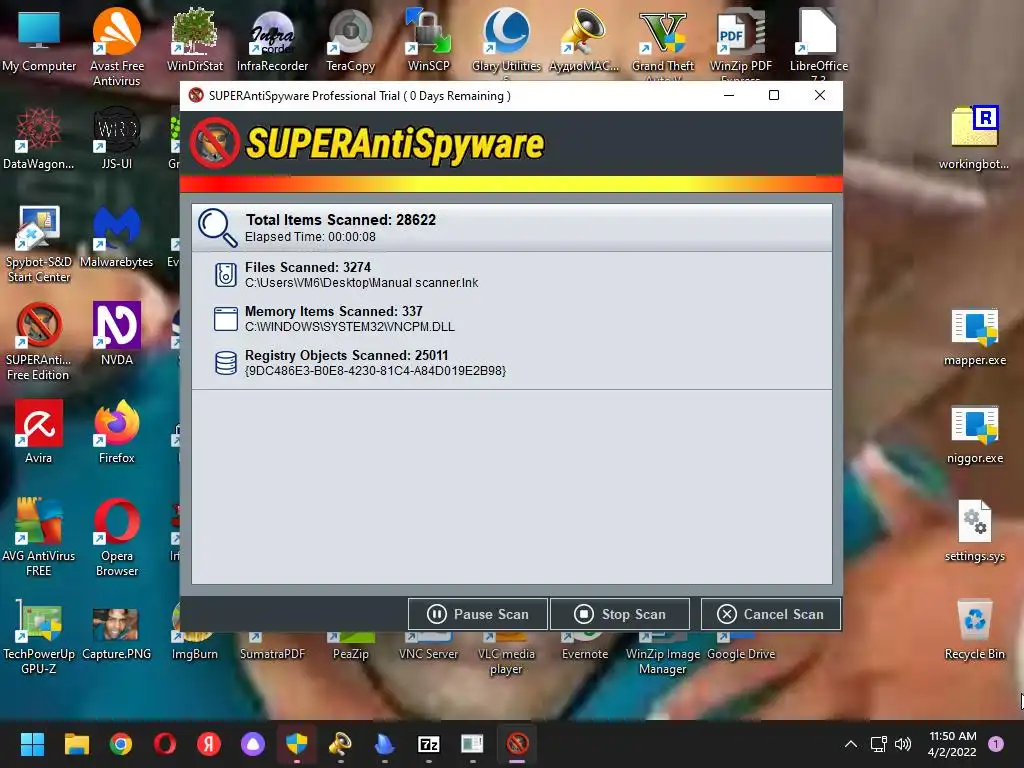
Task: Open TechPowerUp GPU-Z shortcut
Action: pyautogui.click(x=39, y=635)
